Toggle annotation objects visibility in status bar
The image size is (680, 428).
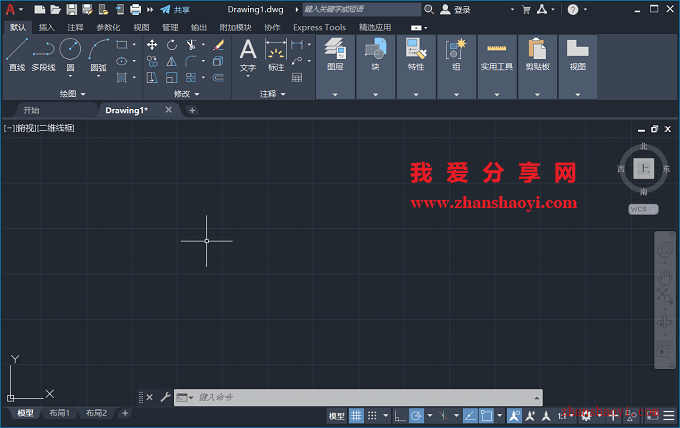pyautogui.click(x=514, y=416)
